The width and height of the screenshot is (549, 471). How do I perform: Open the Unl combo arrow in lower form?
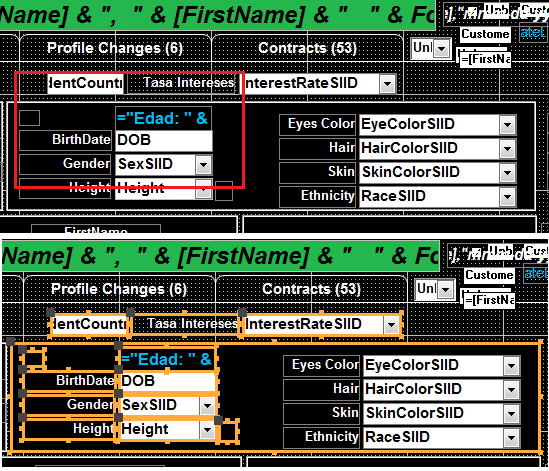[x=445, y=290]
